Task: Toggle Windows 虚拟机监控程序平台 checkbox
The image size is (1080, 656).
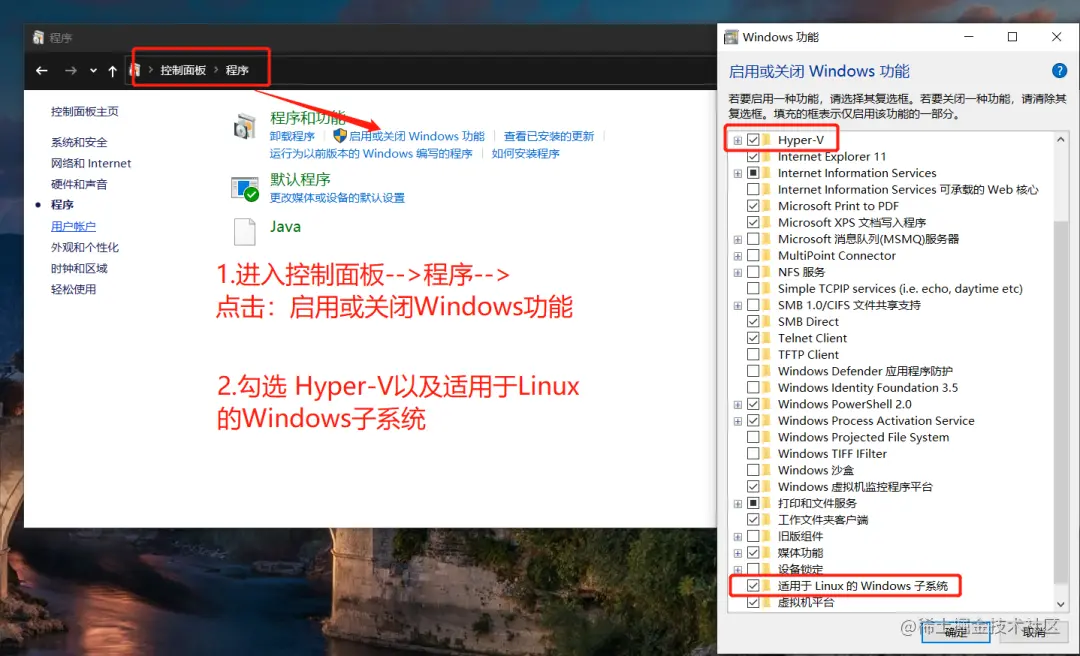Action: (753, 487)
